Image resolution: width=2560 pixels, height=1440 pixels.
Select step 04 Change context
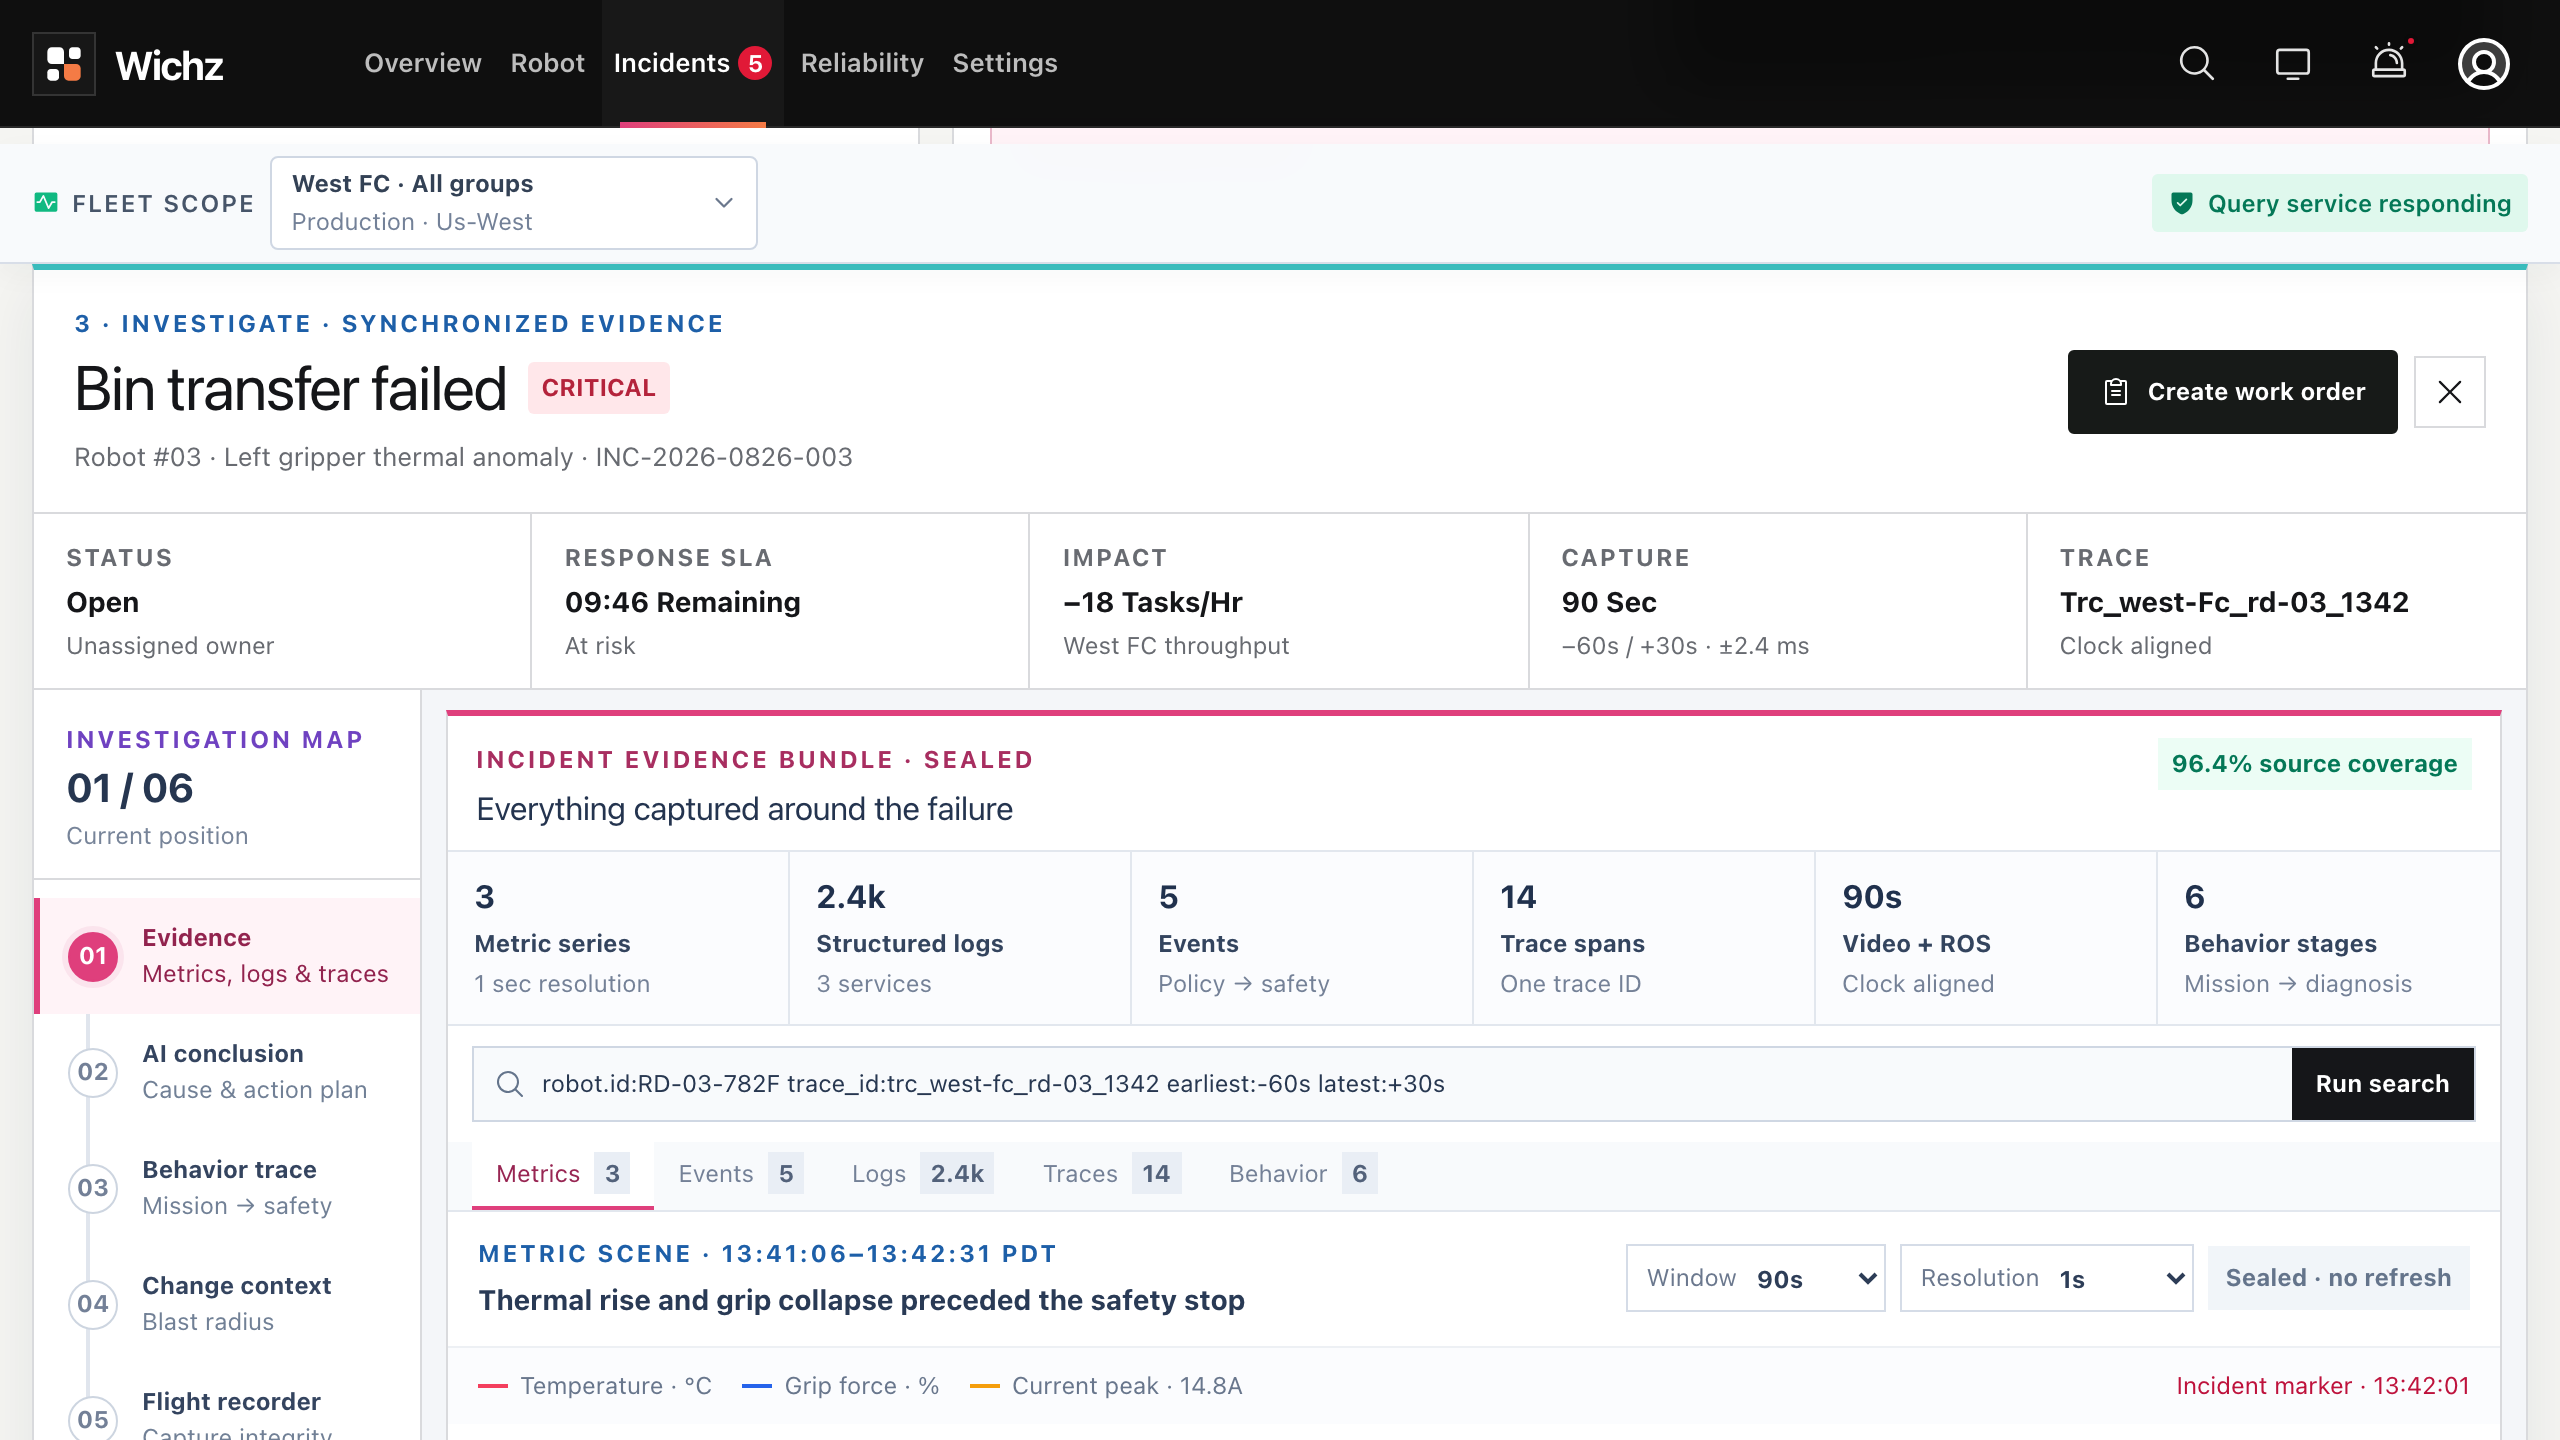[229, 1304]
